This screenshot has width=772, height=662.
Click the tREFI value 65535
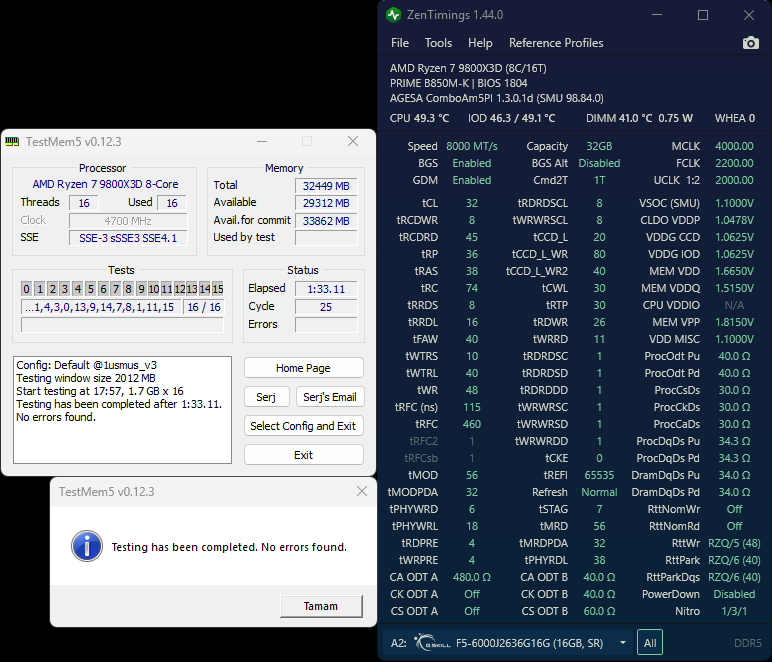point(599,475)
